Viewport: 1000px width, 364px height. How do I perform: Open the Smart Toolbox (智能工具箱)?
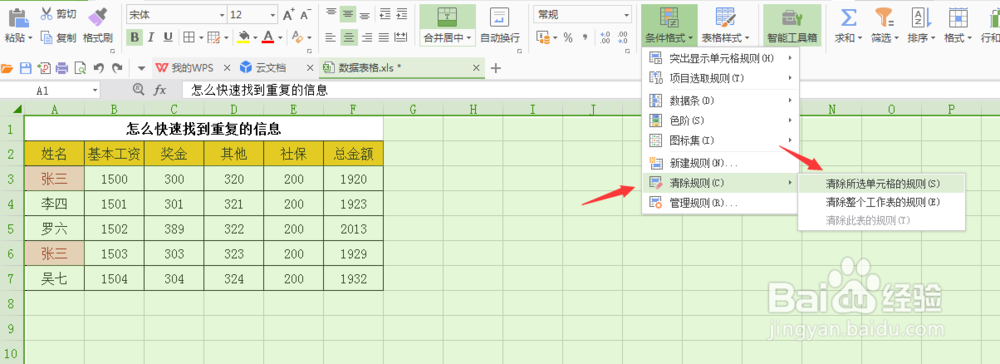(x=792, y=25)
